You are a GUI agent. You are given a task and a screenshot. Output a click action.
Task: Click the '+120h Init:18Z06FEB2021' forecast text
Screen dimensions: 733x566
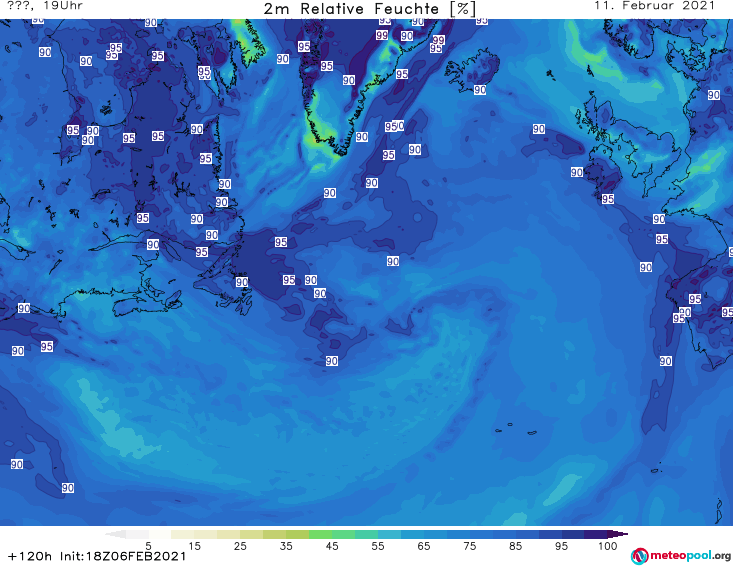click(x=97, y=556)
